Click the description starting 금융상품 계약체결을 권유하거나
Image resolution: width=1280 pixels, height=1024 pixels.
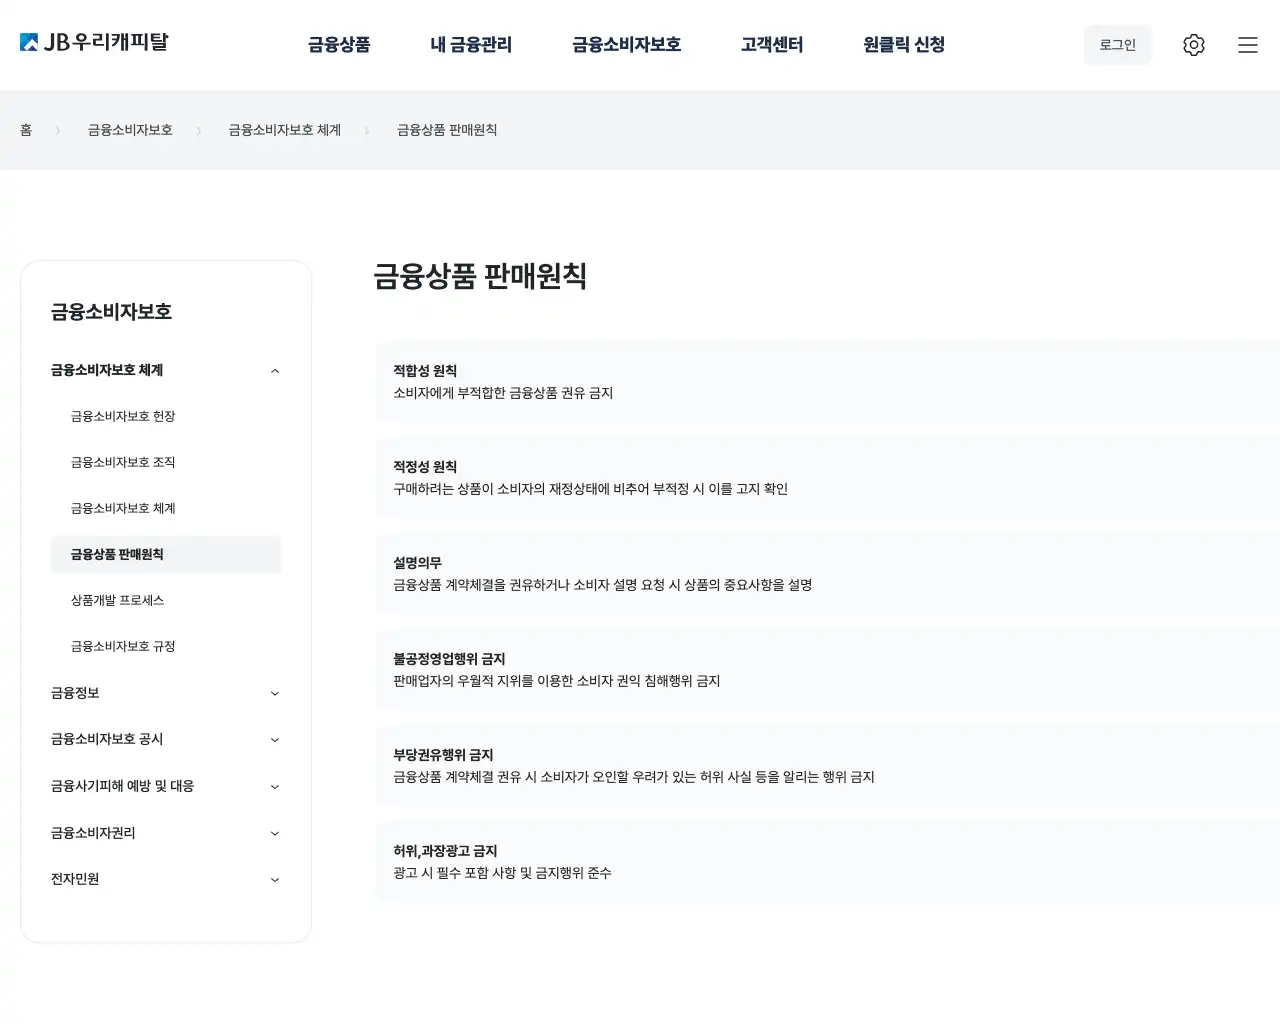coord(602,585)
